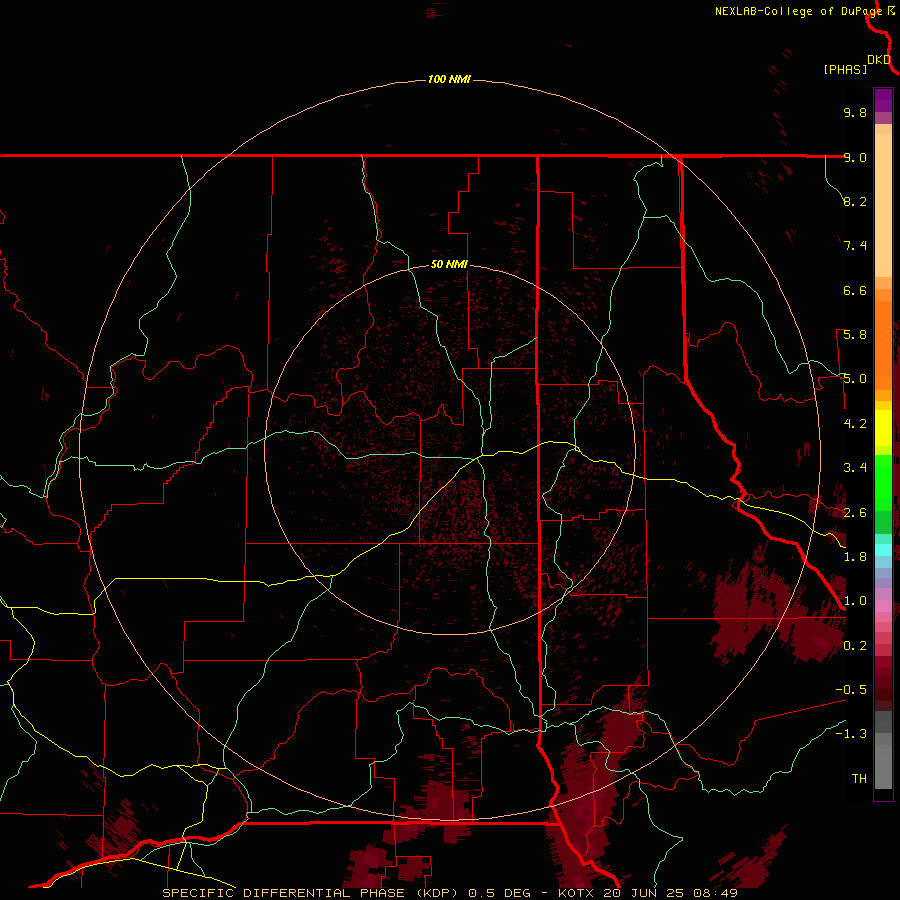
Task: Click the Specific Differential Phase KDP caption
Action: point(449,893)
